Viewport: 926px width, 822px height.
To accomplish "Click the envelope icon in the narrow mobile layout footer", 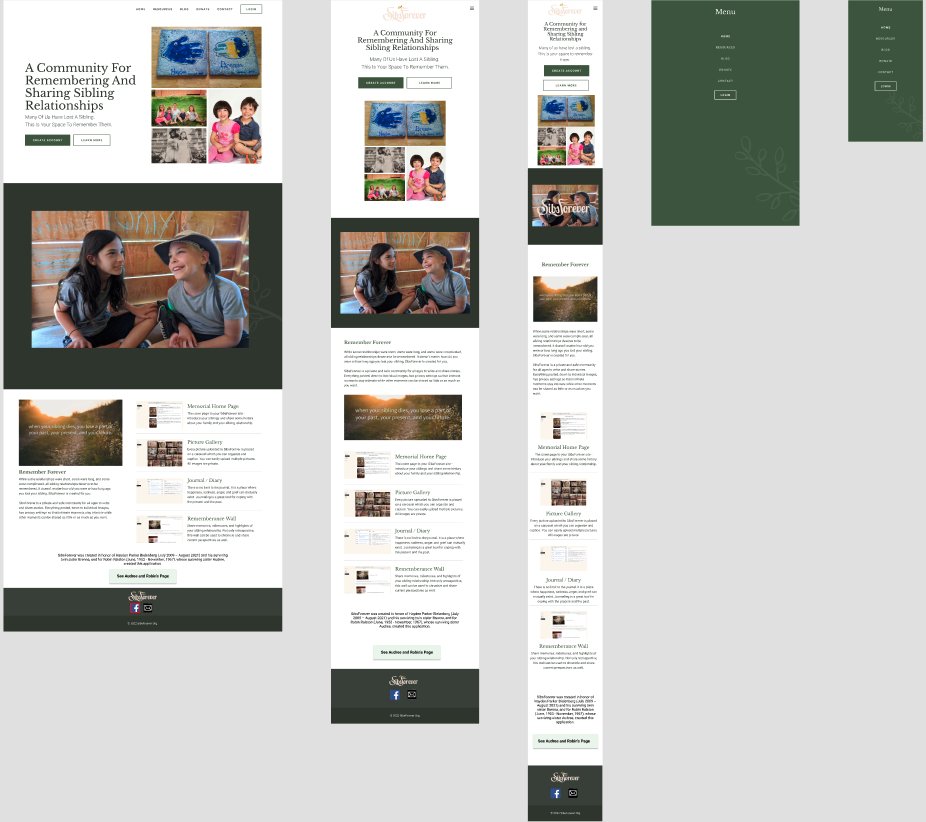I will click(x=573, y=793).
